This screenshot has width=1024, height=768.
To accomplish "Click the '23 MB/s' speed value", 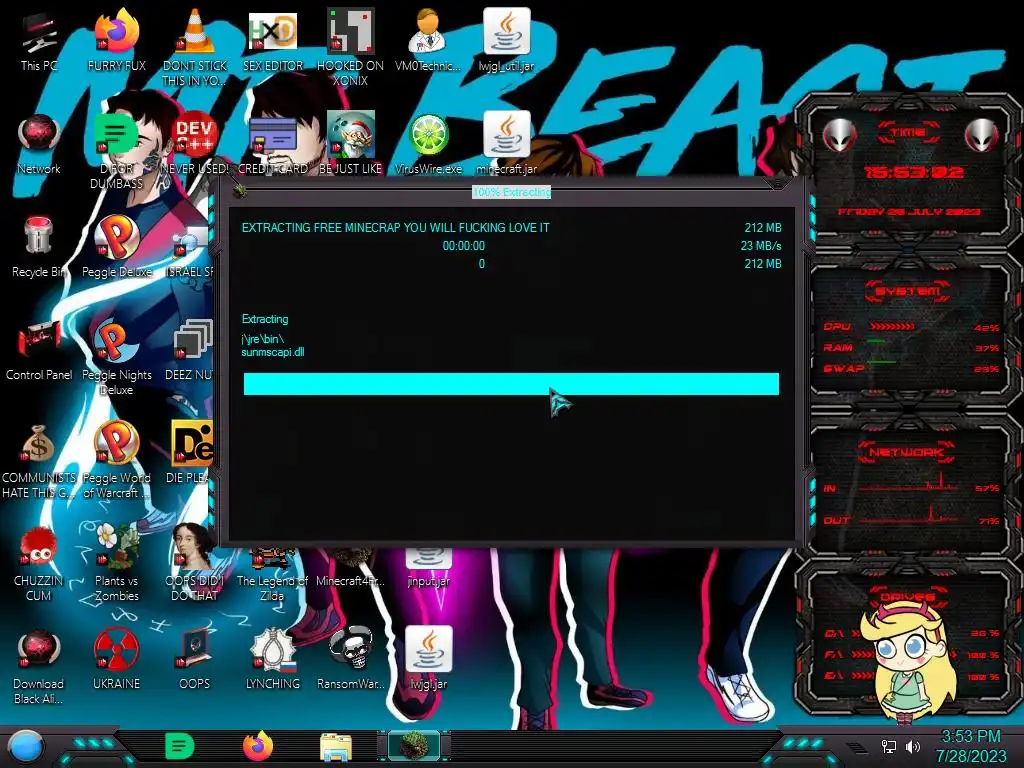I will [x=761, y=246].
